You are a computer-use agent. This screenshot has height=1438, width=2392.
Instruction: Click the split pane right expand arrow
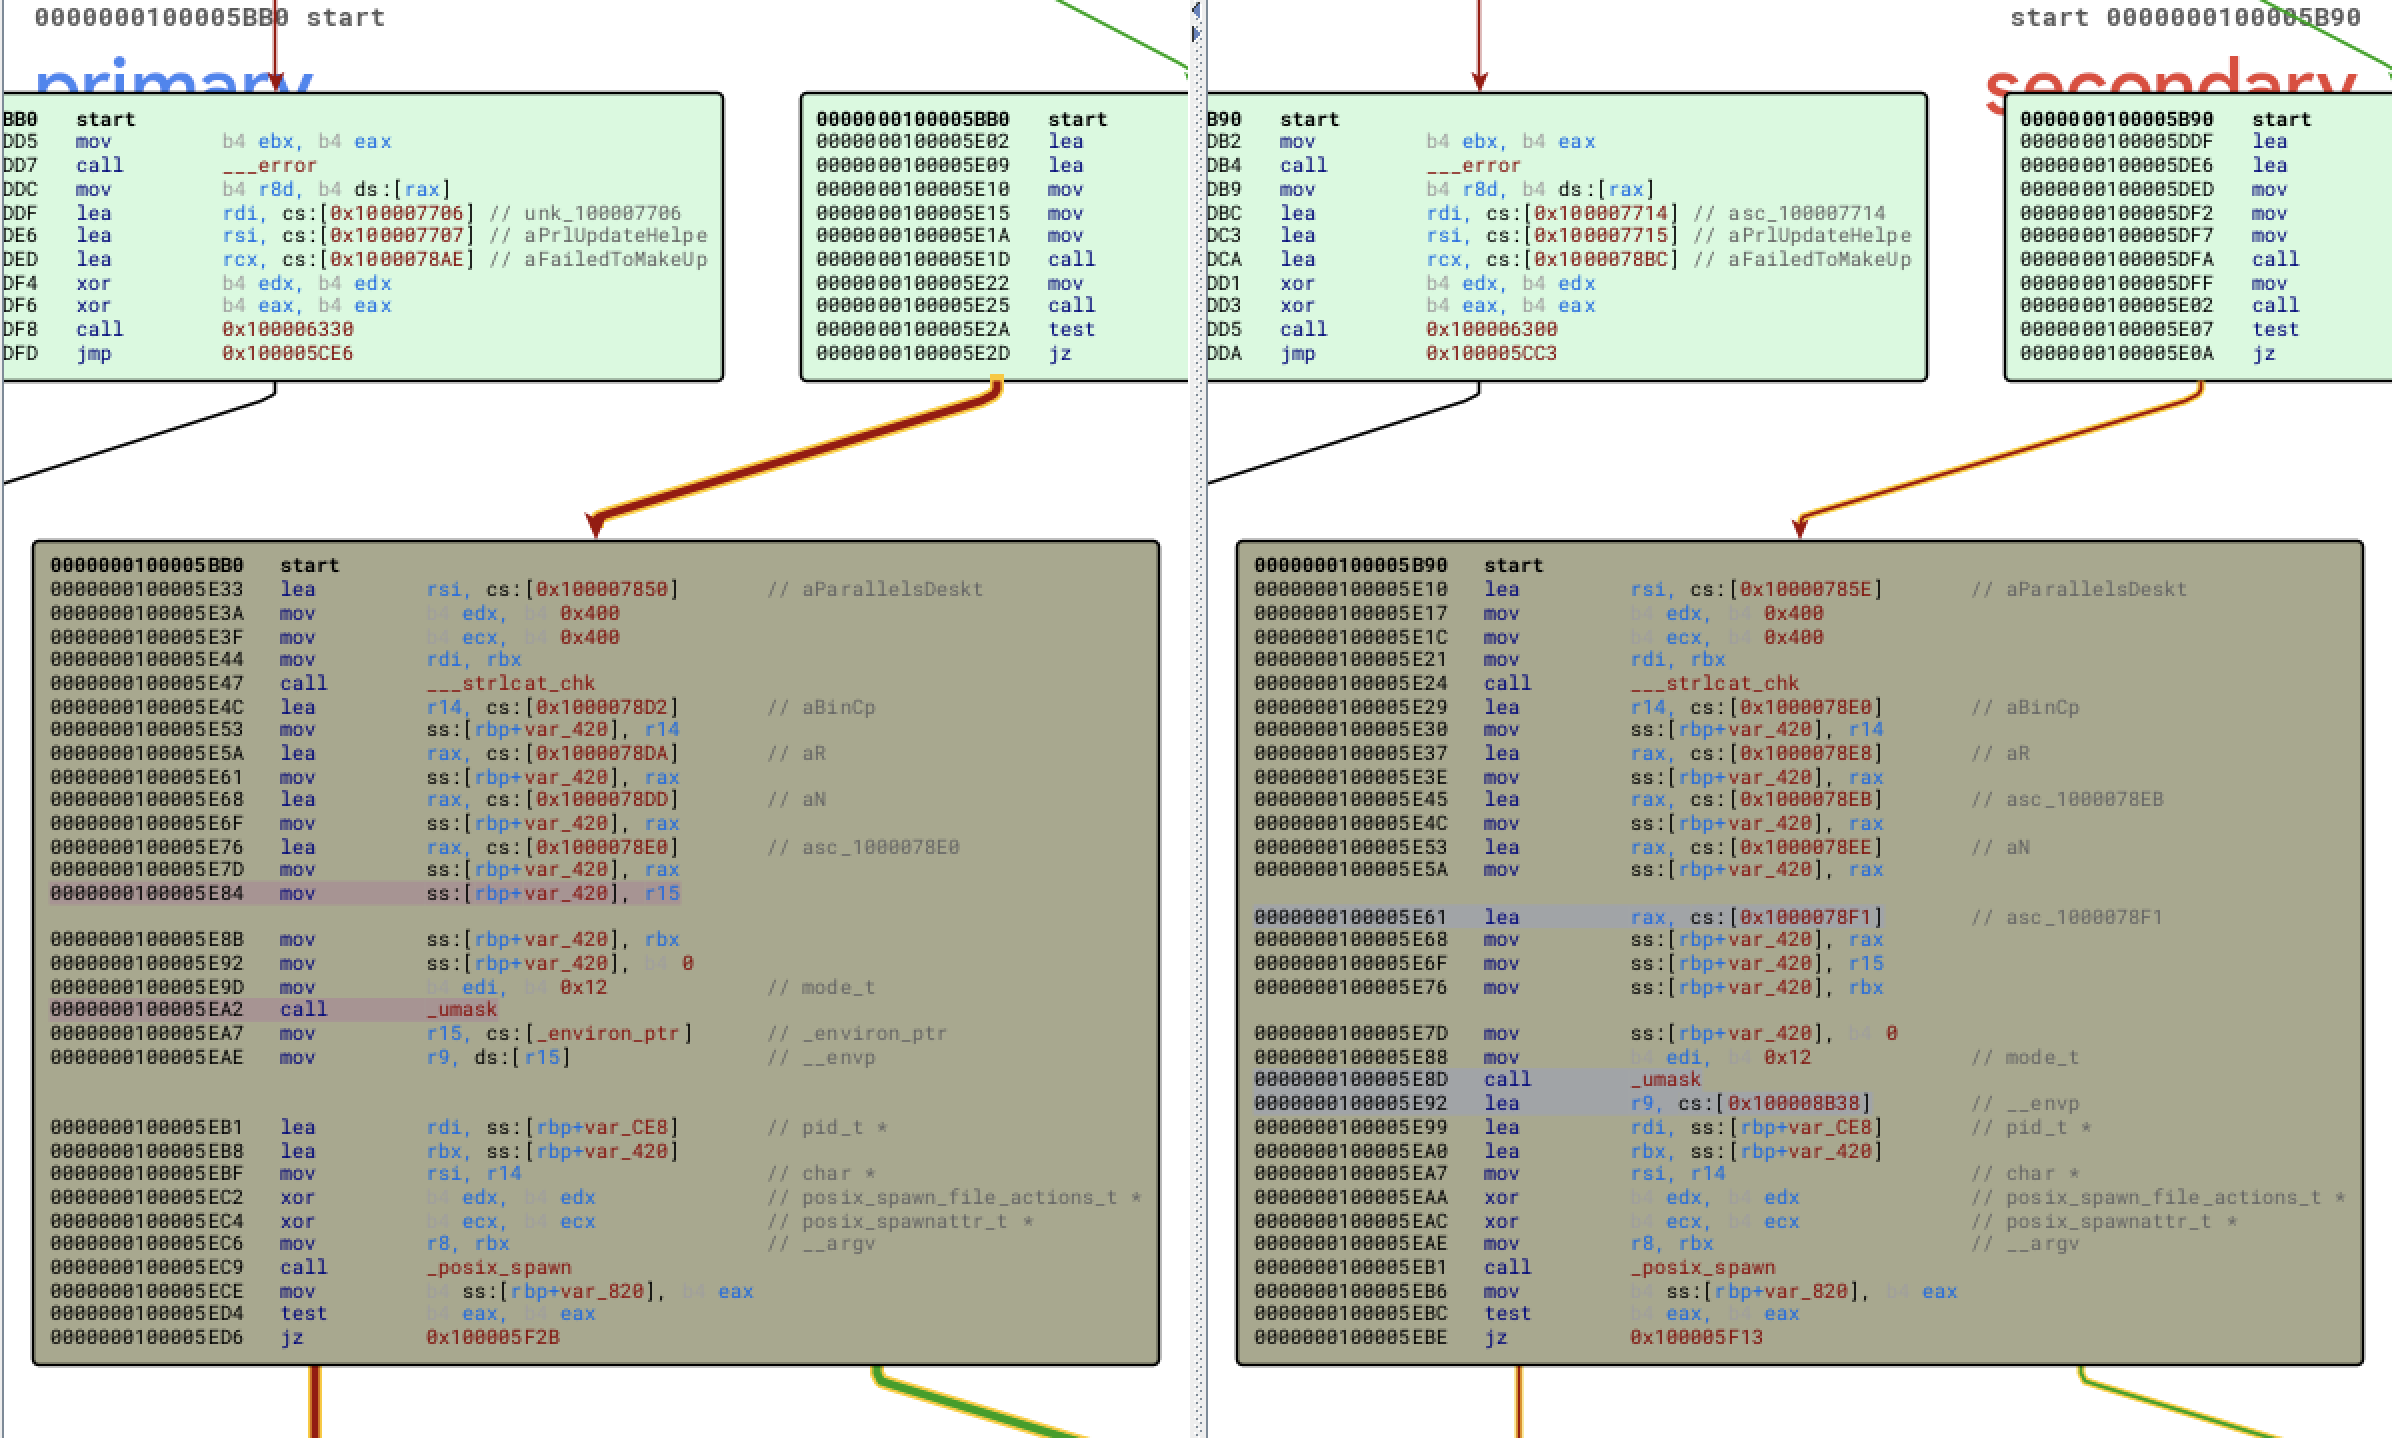pos(1196,34)
